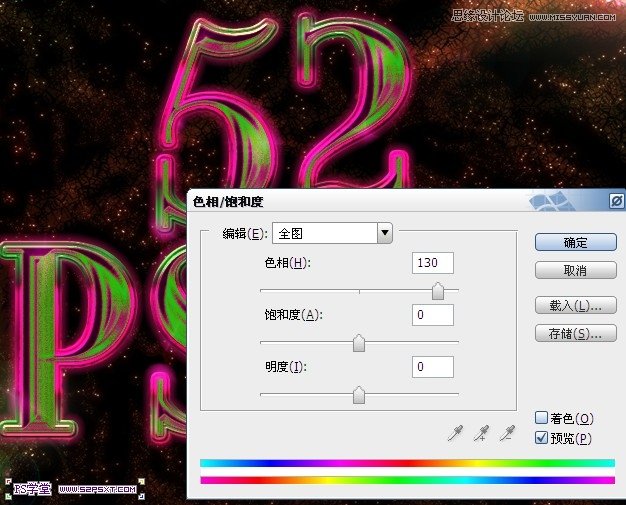This screenshot has height=505, width=626.
Task: Click the lower shifted color spectrum bar
Action: coord(407,480)
